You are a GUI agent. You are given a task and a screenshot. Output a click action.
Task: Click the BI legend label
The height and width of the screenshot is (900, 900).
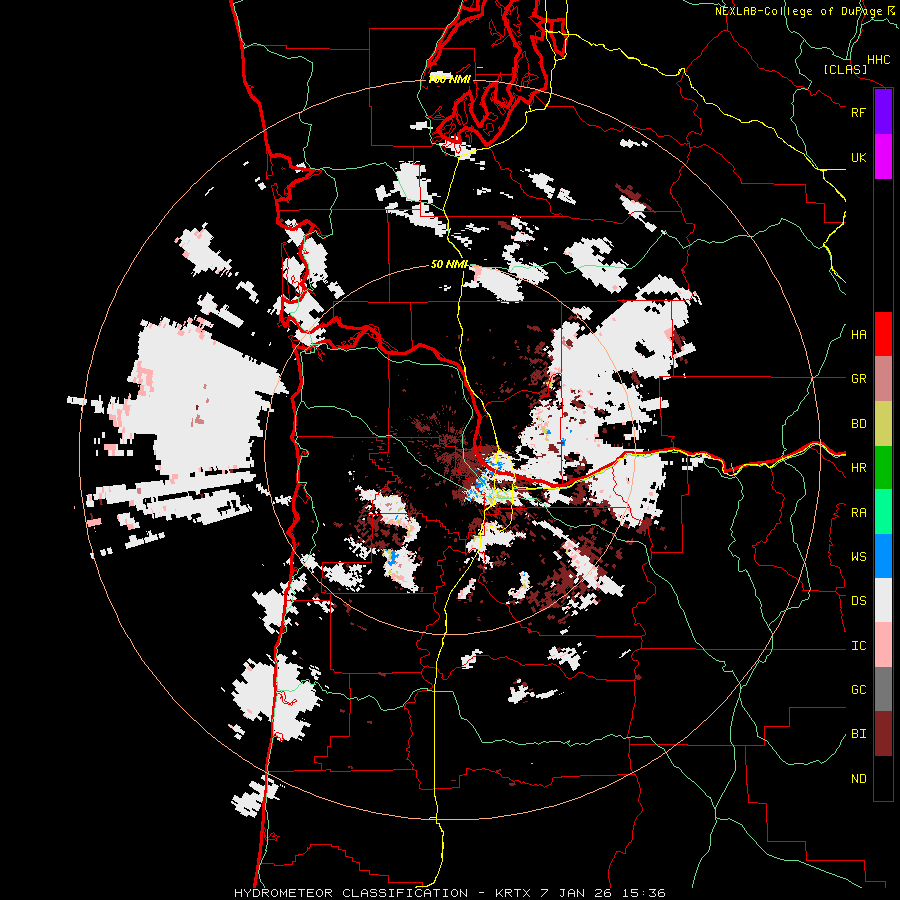coord(858,734)
